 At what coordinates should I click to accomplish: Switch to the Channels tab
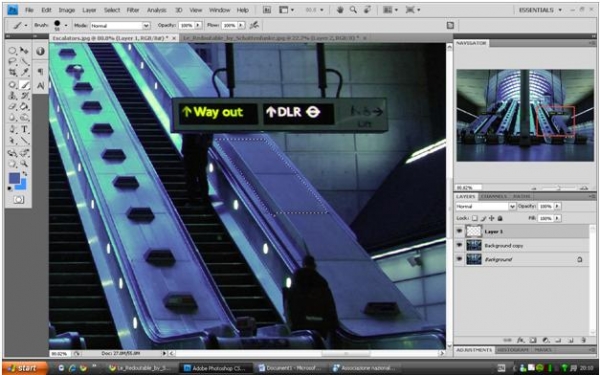click(x=493, y=196)
